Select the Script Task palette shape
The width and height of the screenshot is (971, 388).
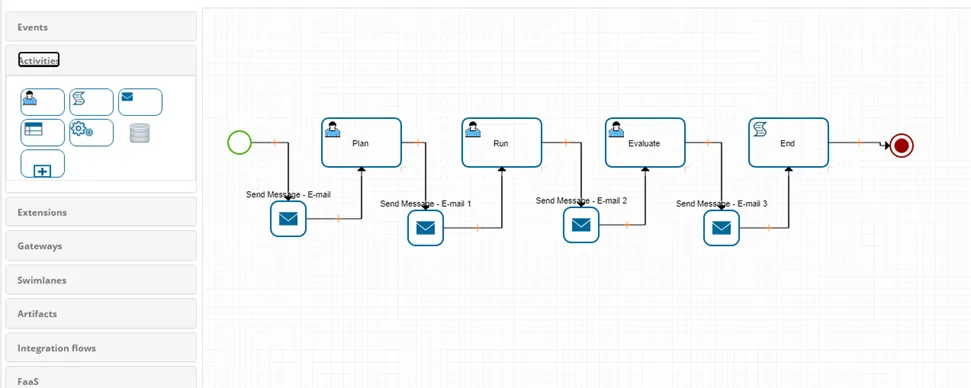point(91,102)
